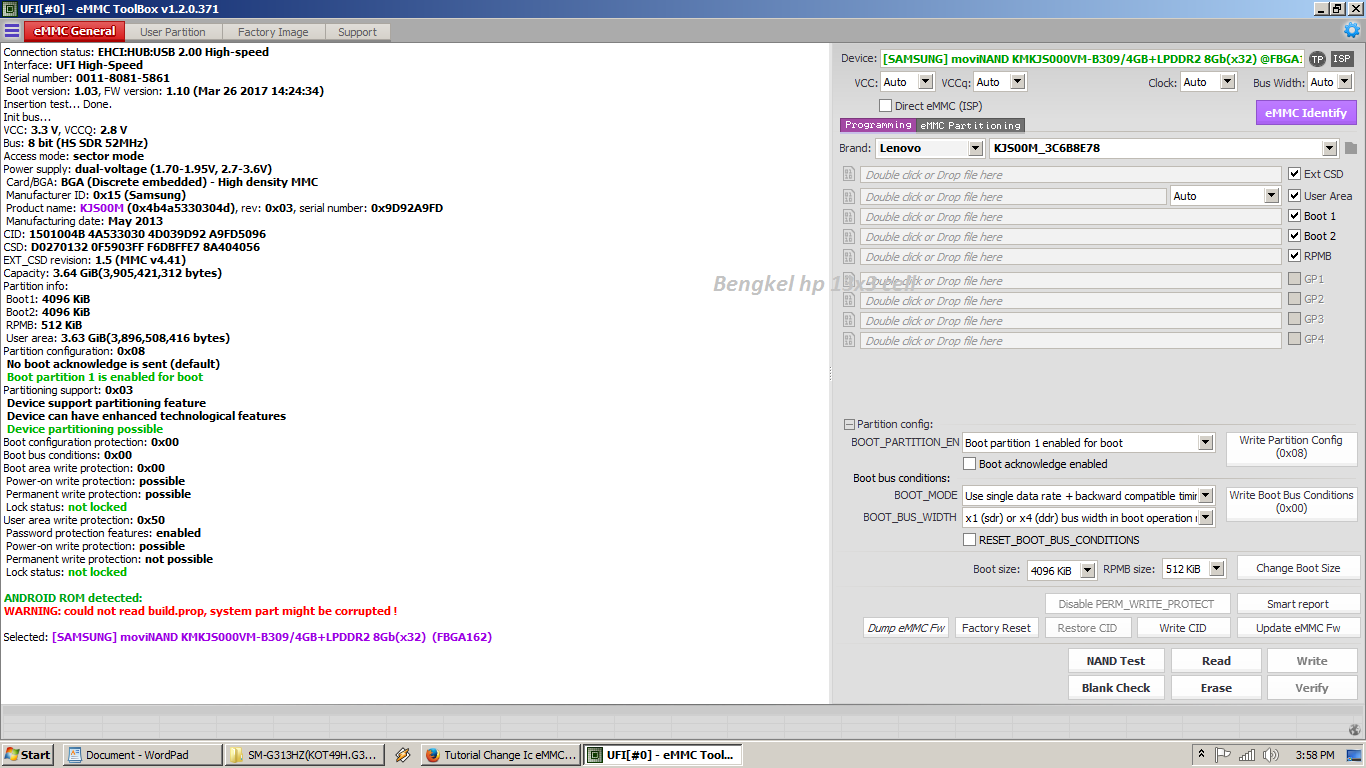Open the folder icon beside model dropdown
Viewport: 1366px width, 768px height.
click(x=1350, y=149)
